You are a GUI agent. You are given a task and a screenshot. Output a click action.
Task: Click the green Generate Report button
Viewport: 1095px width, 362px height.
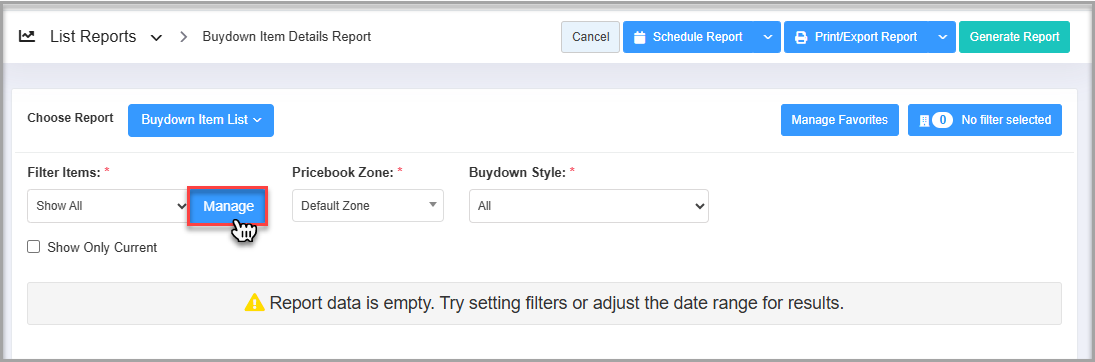point(1014,37)
